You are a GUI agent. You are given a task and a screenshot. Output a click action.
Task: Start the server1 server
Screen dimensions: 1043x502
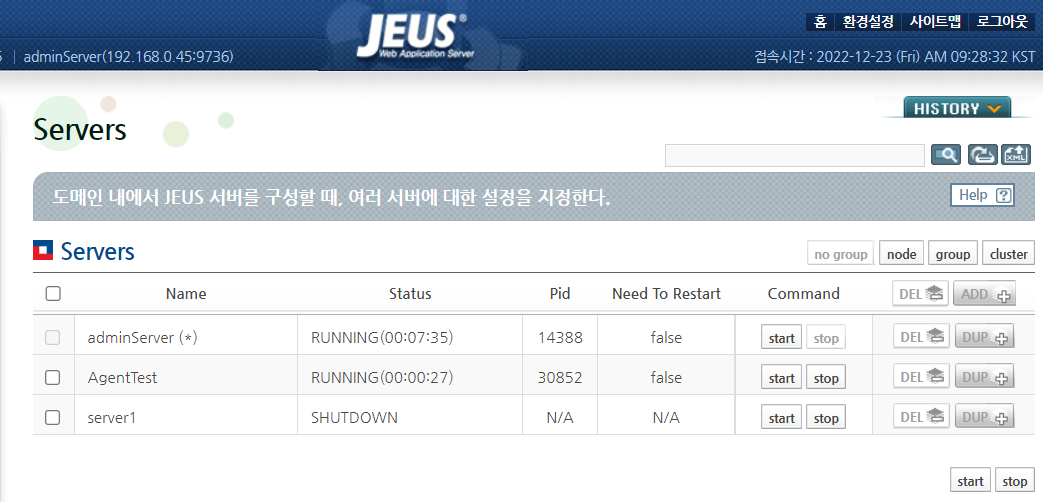pos(782,418)
